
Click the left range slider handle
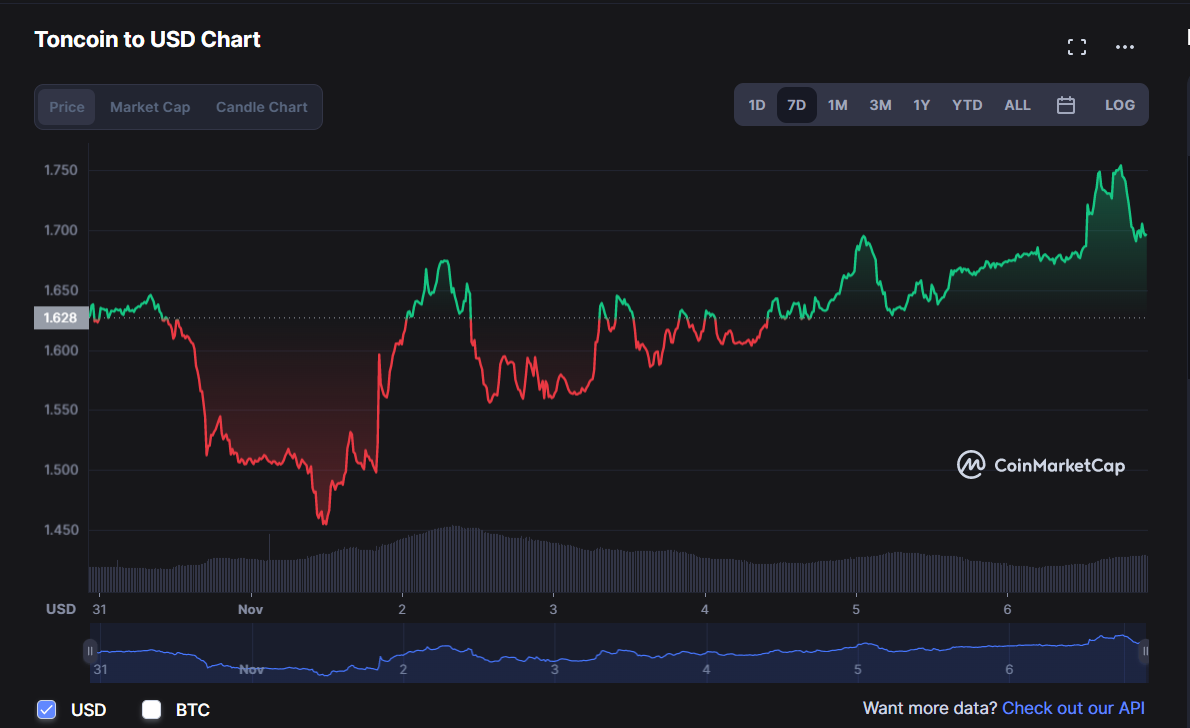pyautogui.click(x=90, y=651)
